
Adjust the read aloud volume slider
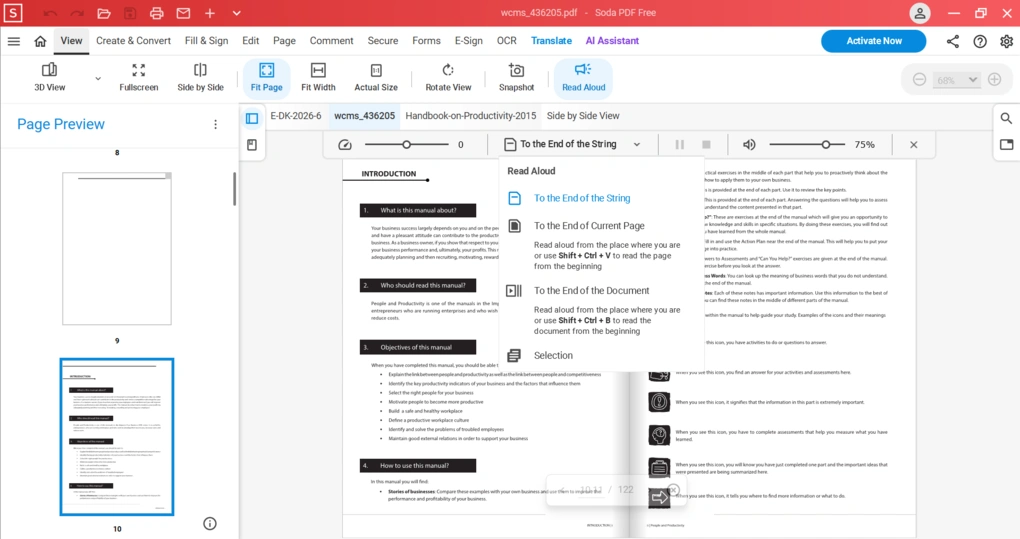pyautogui.click(x=807, y=144)
